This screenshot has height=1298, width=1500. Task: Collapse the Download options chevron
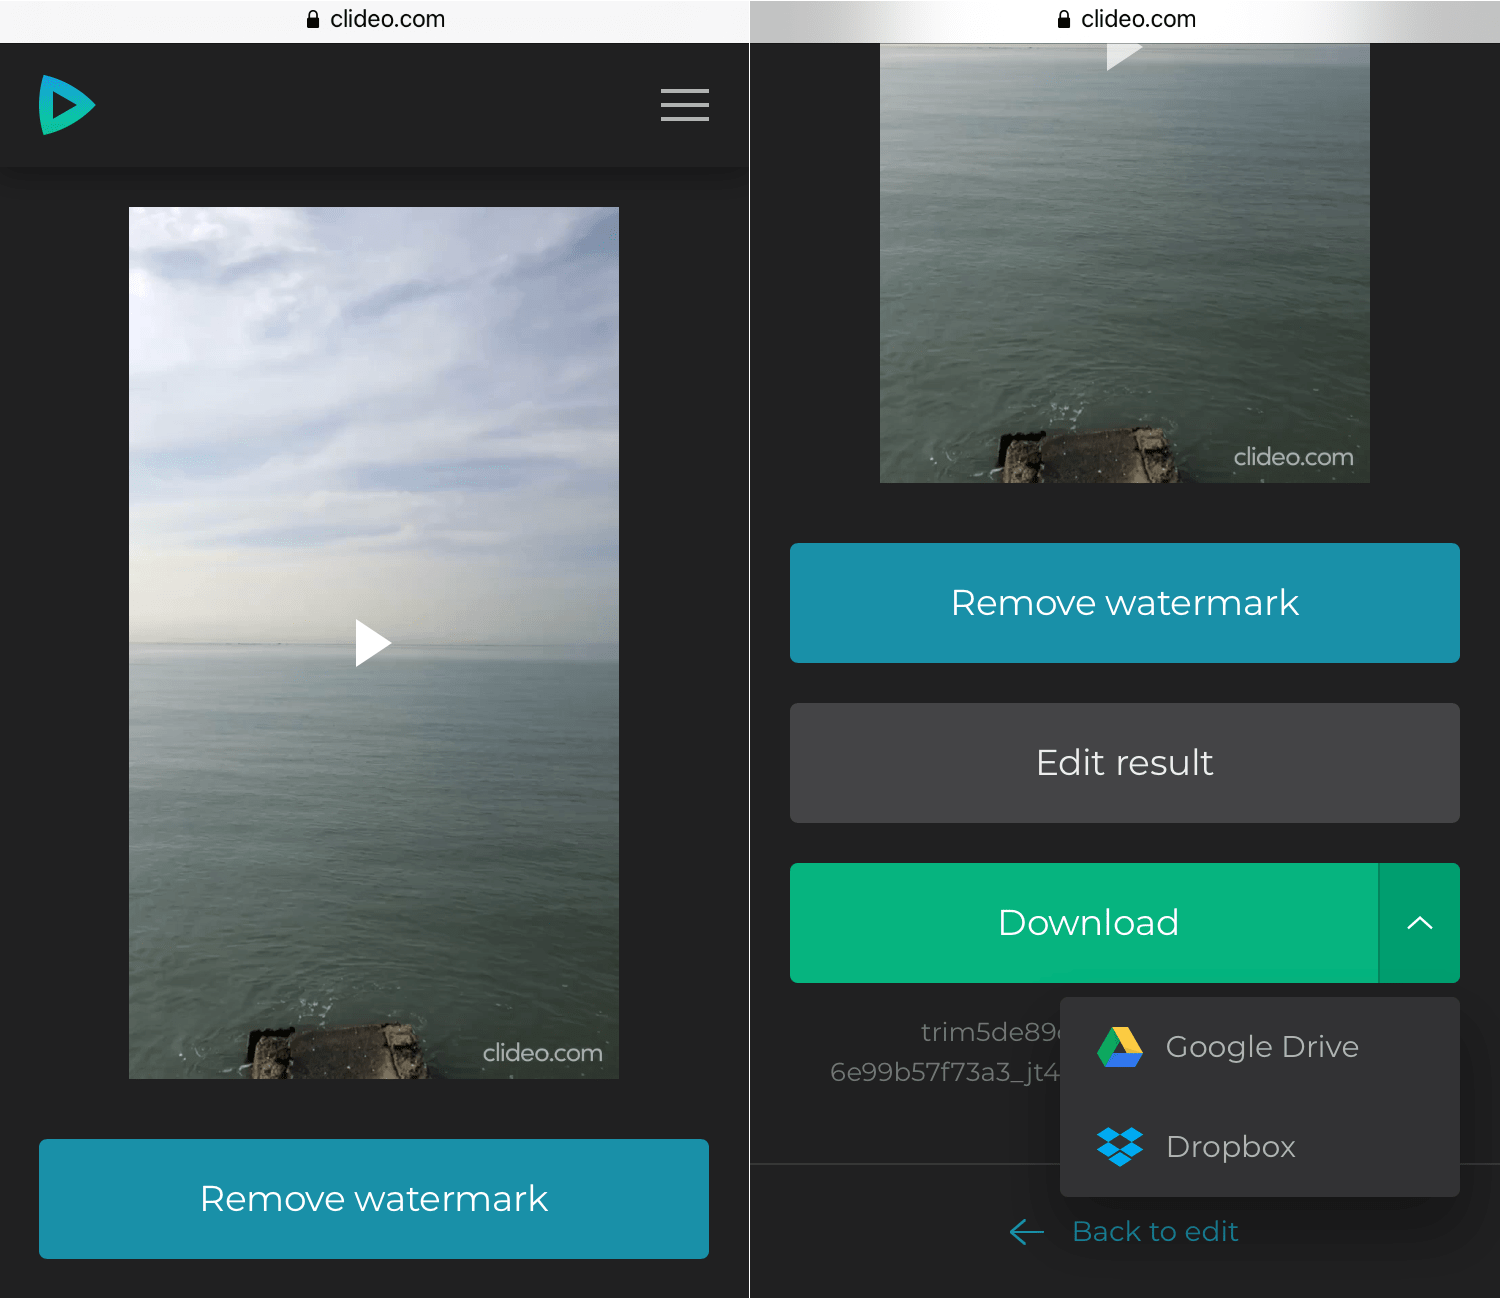coord(1419,923)
